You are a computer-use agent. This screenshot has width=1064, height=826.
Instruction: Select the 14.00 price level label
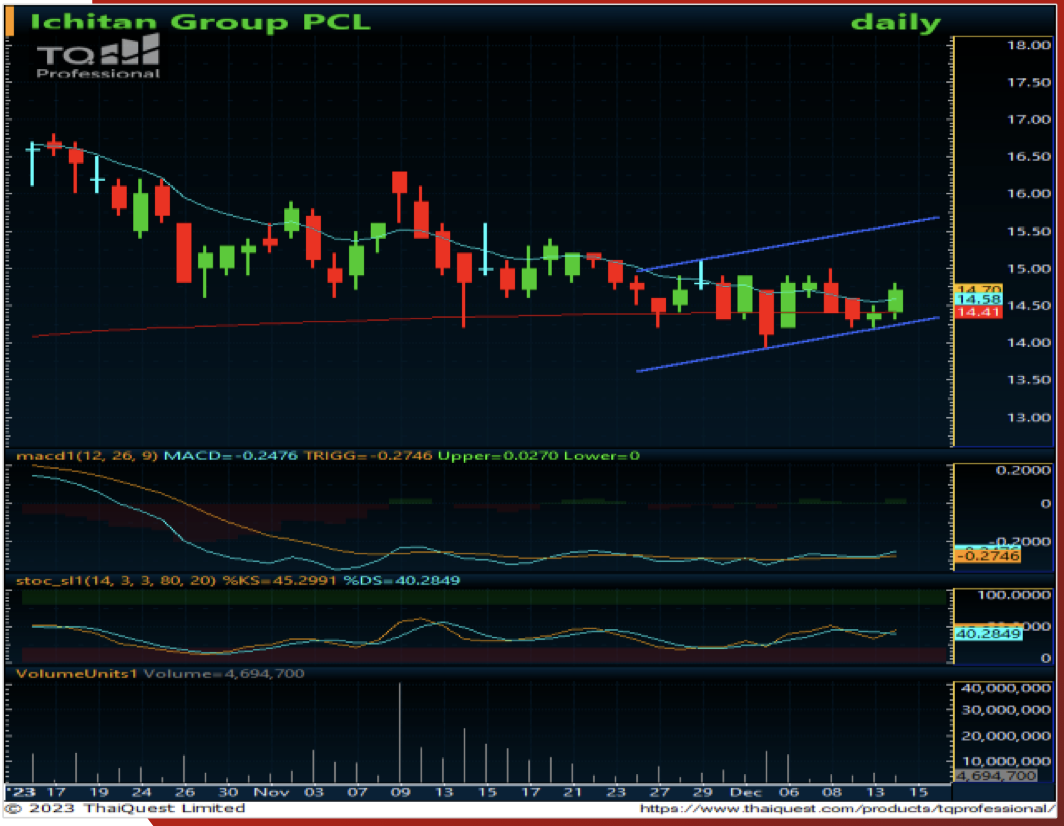(1029, 343)
